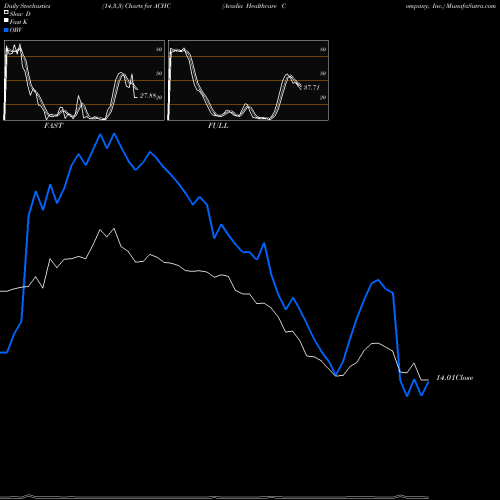Click the 27.88 value in the FAST chart

[x=148, y=96]
